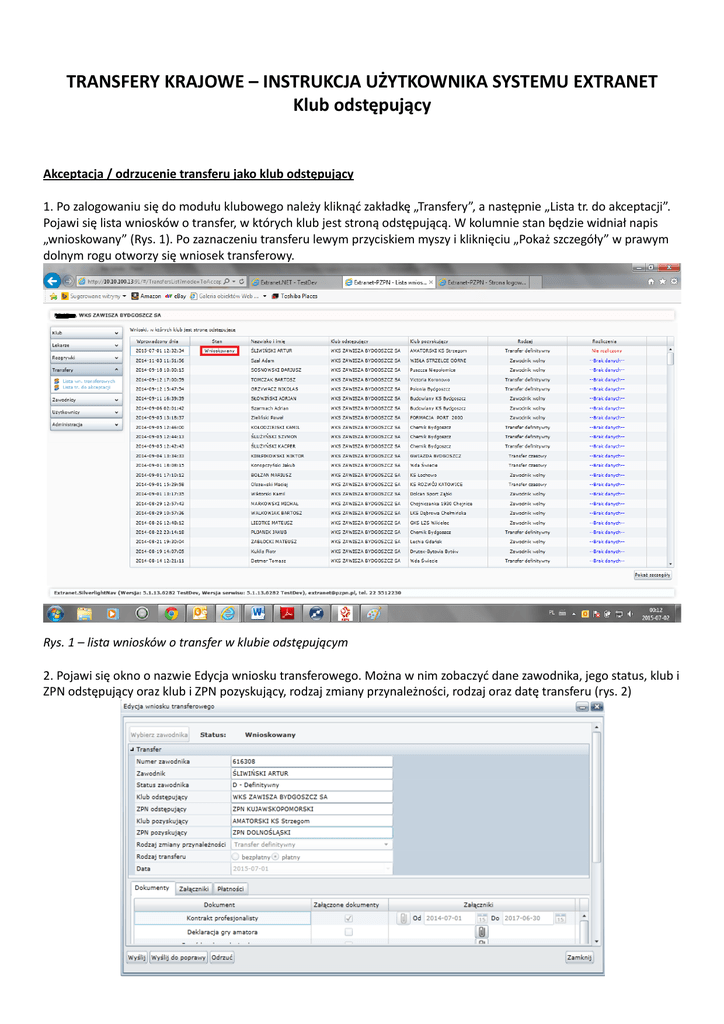Switch to the Płatności tab
This screenshot has width=724, height=1024.
(x=230, y=889)
